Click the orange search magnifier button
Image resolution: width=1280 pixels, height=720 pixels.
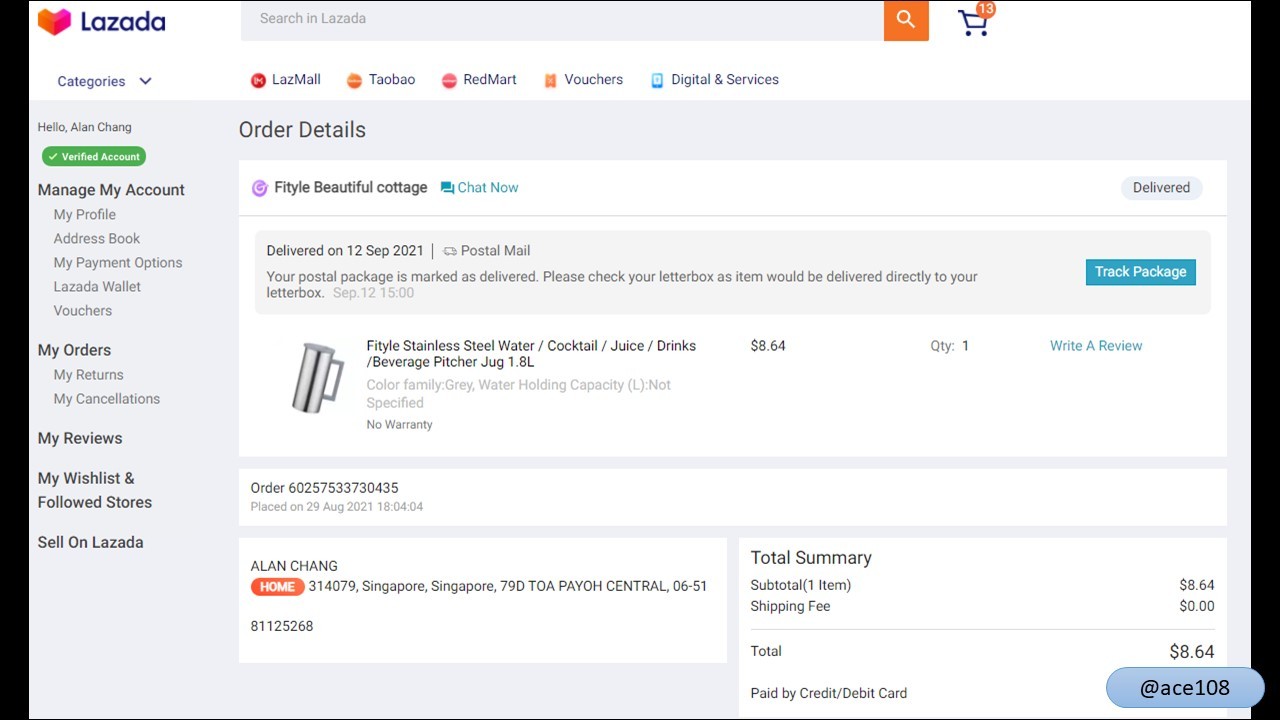pyautogui.click(x=906, y=20)
